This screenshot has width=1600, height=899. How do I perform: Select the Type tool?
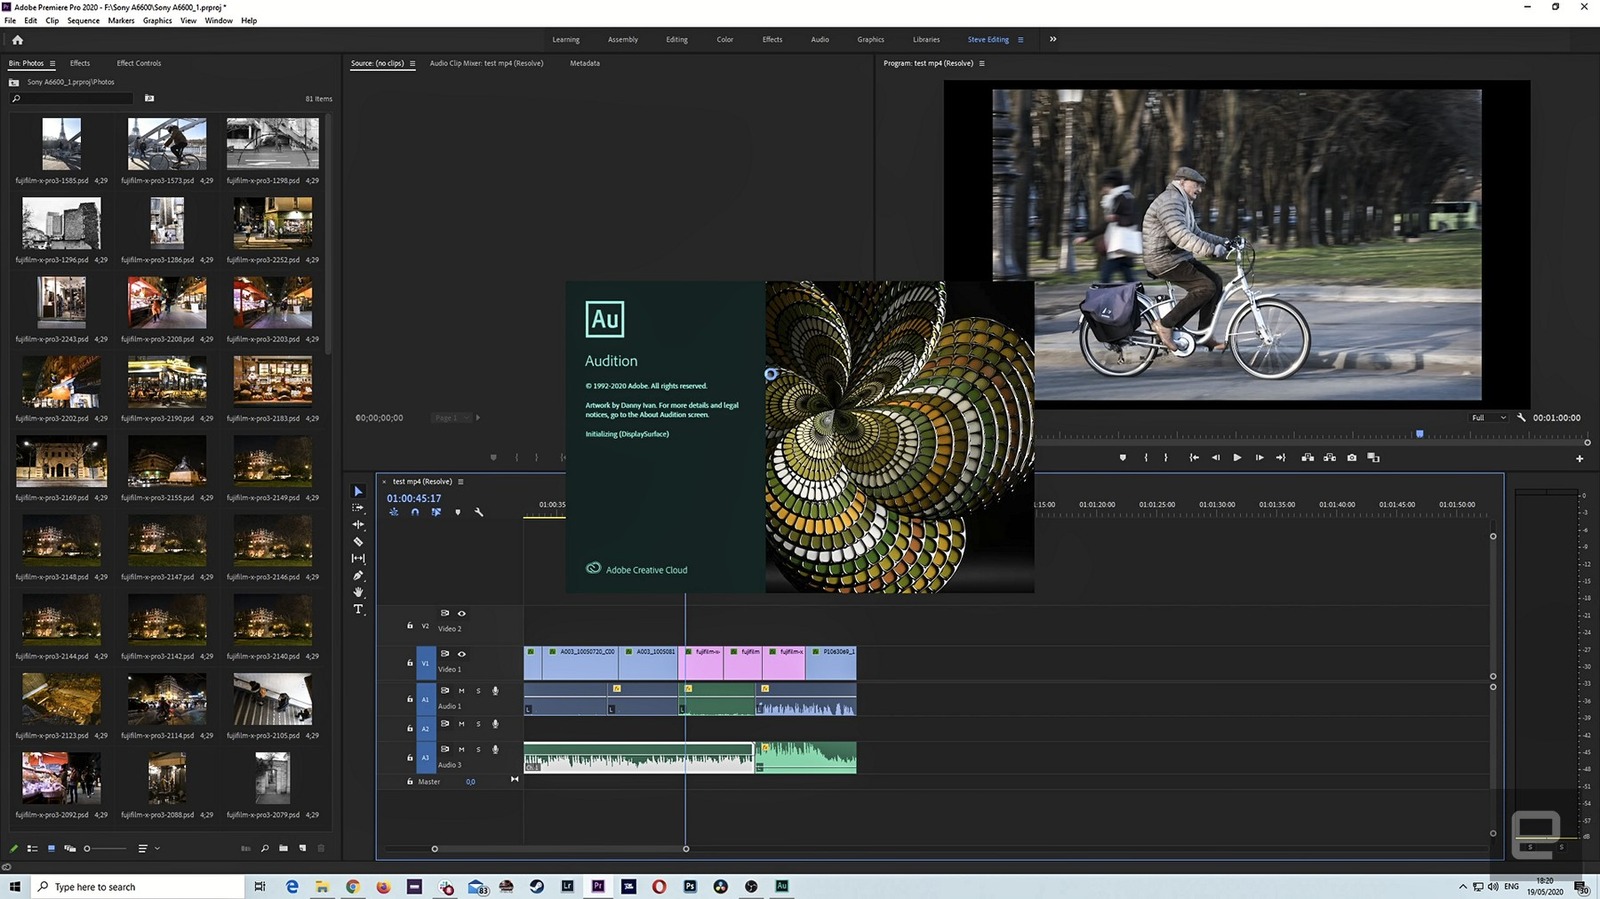point(358,609)
